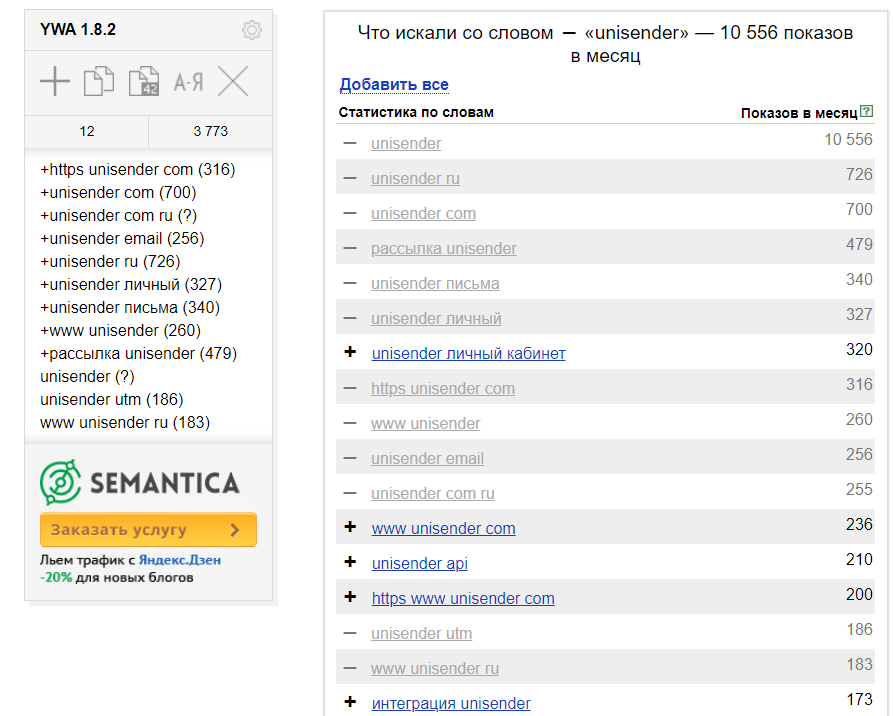
Task: Click the plus add-phrase icon in YWA toolbar
Action: tap(55, 81)
